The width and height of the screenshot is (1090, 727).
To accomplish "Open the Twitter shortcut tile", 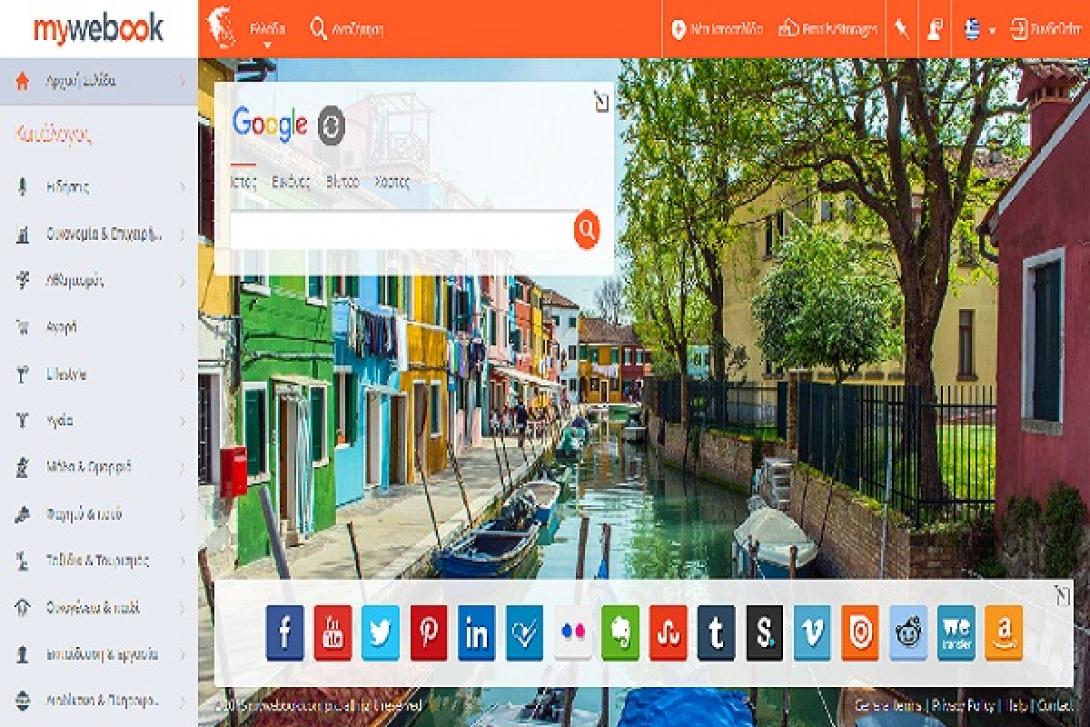I will pyautogui.click(x=381, y=633).
